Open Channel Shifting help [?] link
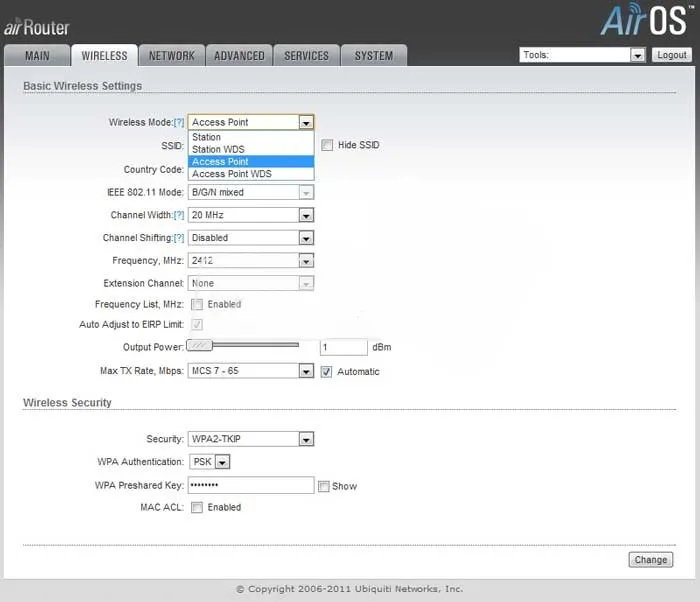The width and height of the screenshot is (700, 602). click(x=179, y=238)
